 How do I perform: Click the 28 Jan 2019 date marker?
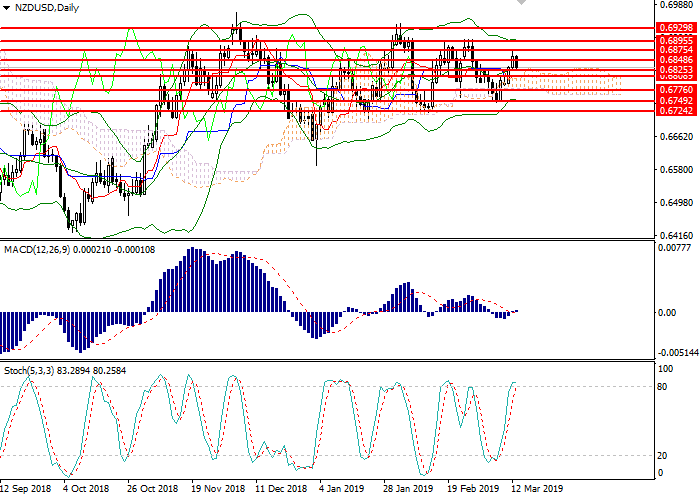tap(409, 490)
